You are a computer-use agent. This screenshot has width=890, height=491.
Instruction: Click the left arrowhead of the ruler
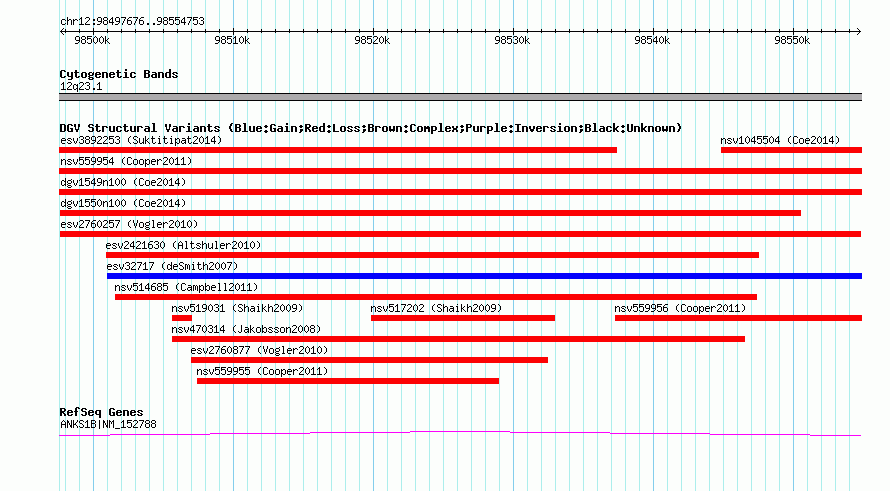(x=62, y=32)
